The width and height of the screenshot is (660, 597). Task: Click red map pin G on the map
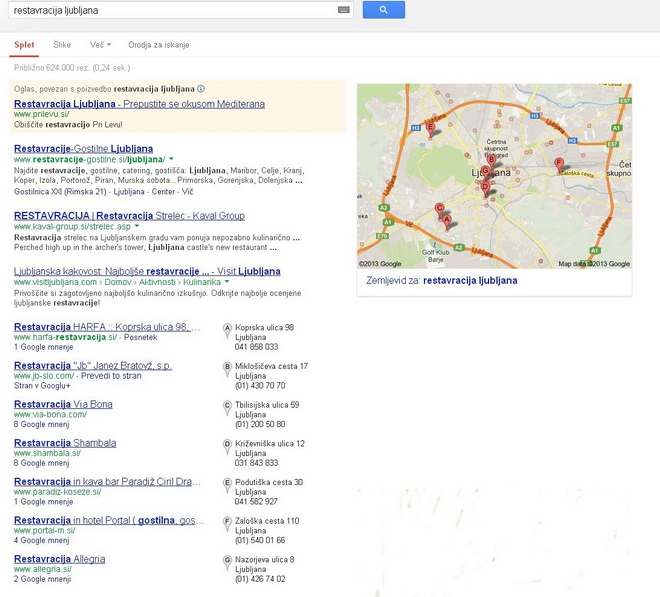pos(485,171)
